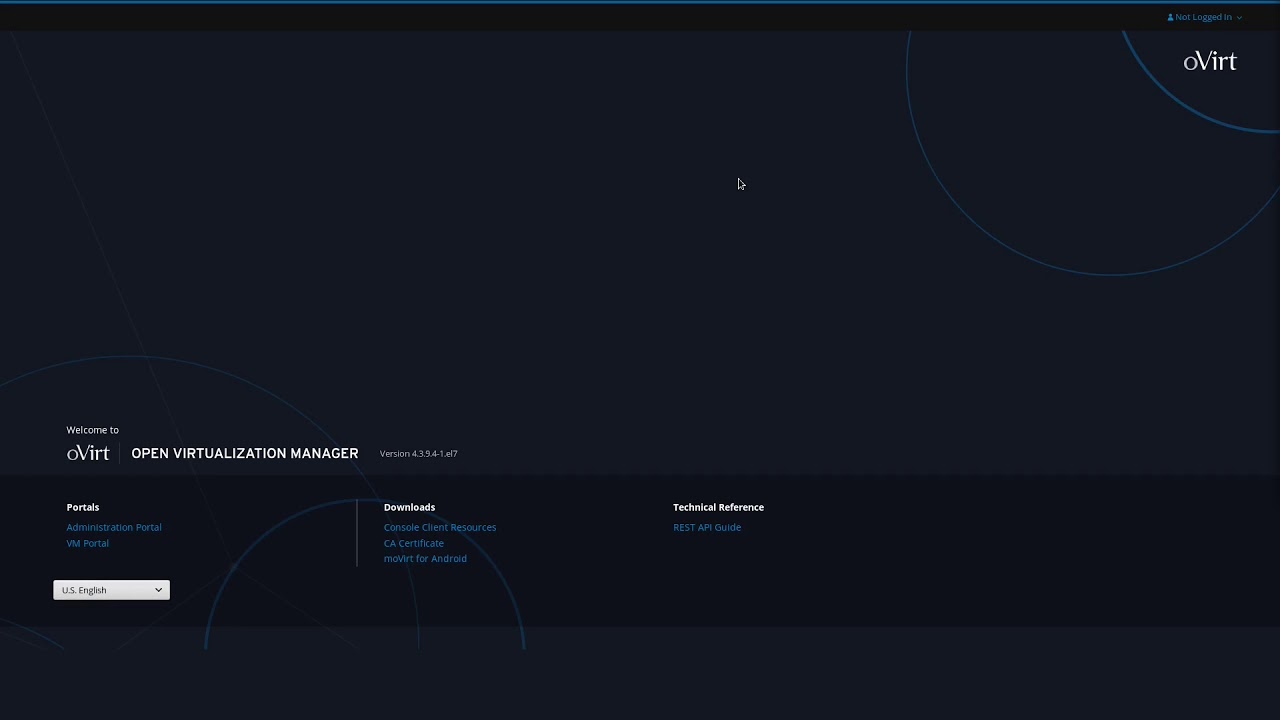Download Console Client Resources
This screenshot has height=720, width=1280.
pyautogui.click(x=440, y=527)
